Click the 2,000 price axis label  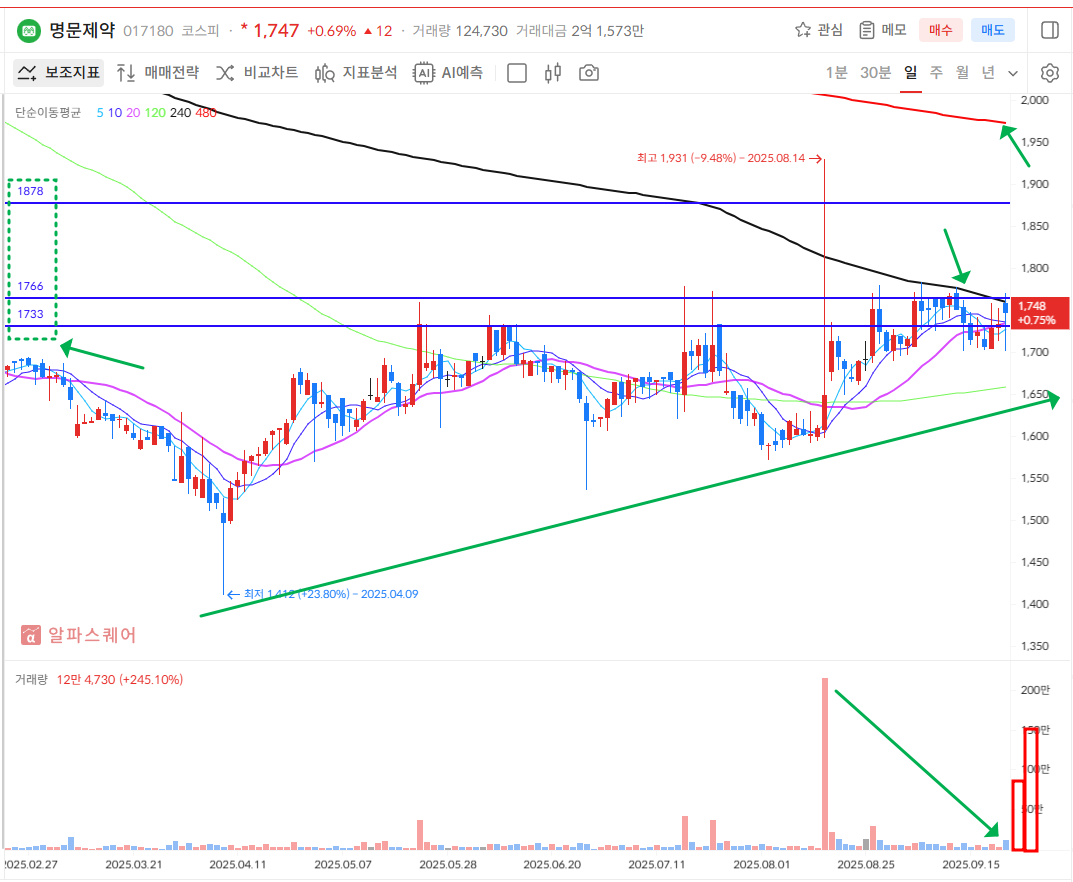click(1035, 100)
